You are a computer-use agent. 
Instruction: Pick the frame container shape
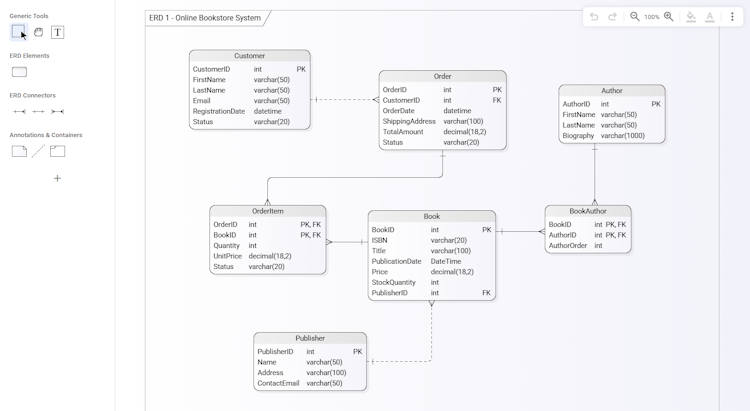click(x=57, y=151)
